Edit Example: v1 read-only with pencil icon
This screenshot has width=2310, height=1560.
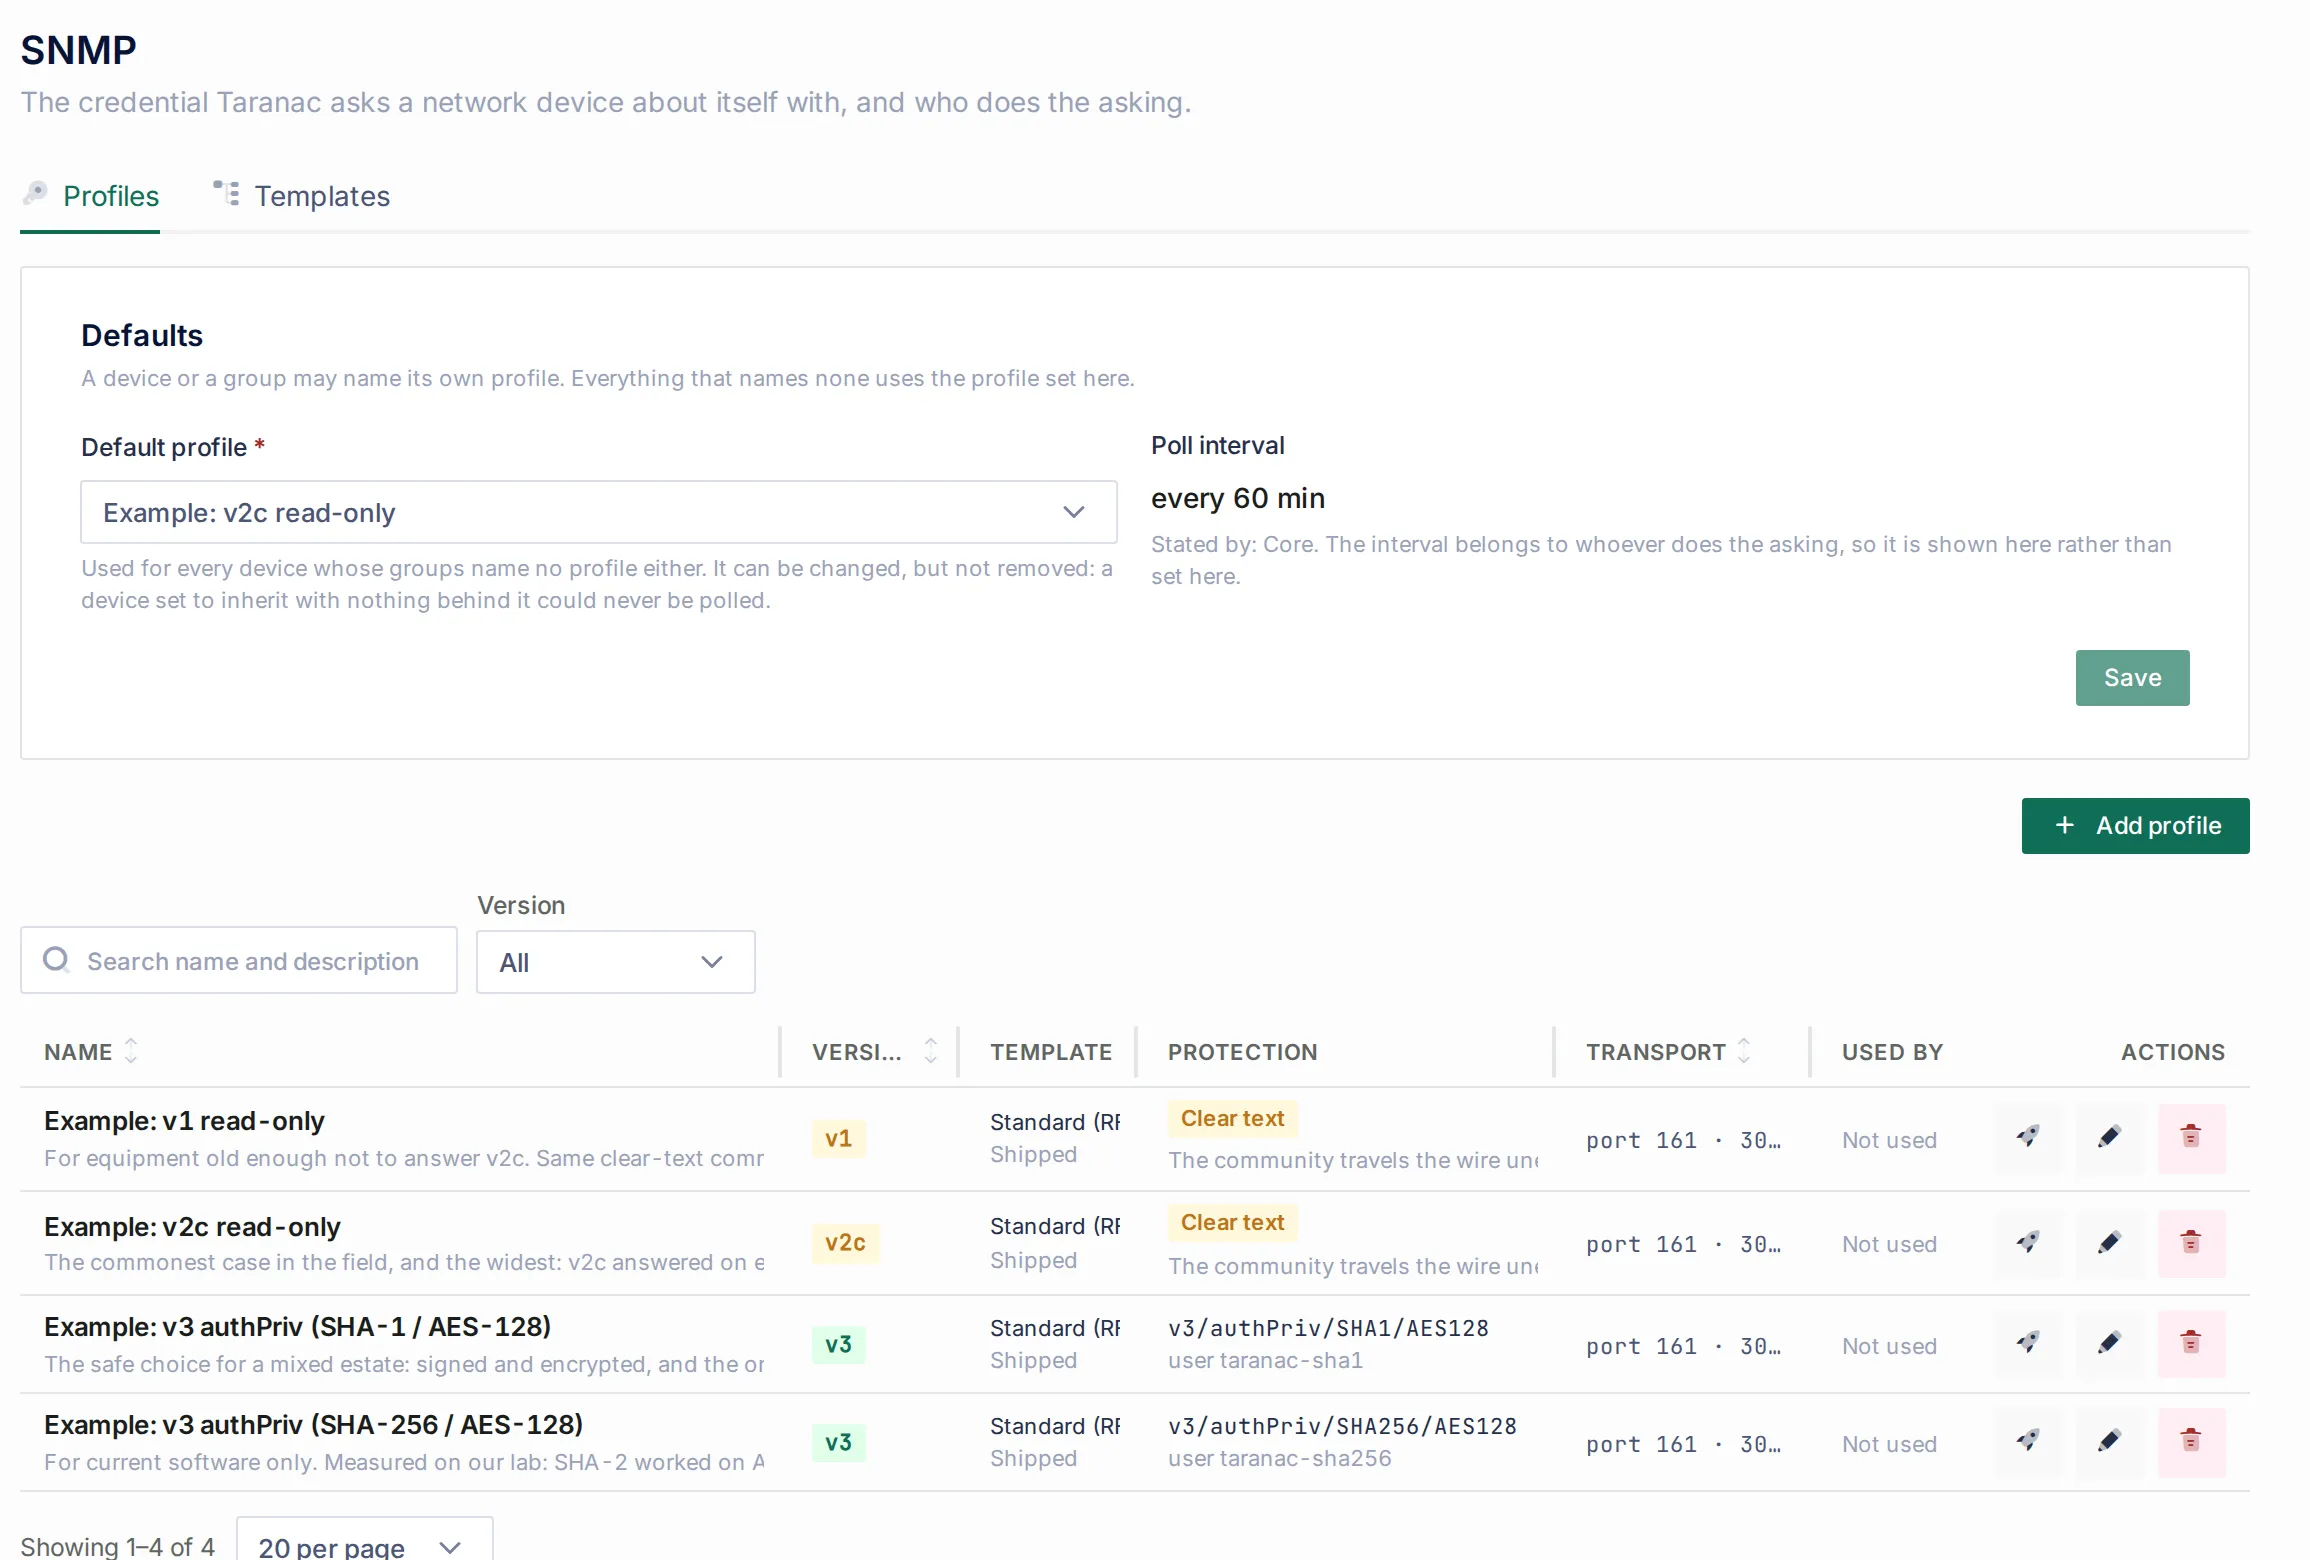pyautogui.click(x=2110, y=1138)
